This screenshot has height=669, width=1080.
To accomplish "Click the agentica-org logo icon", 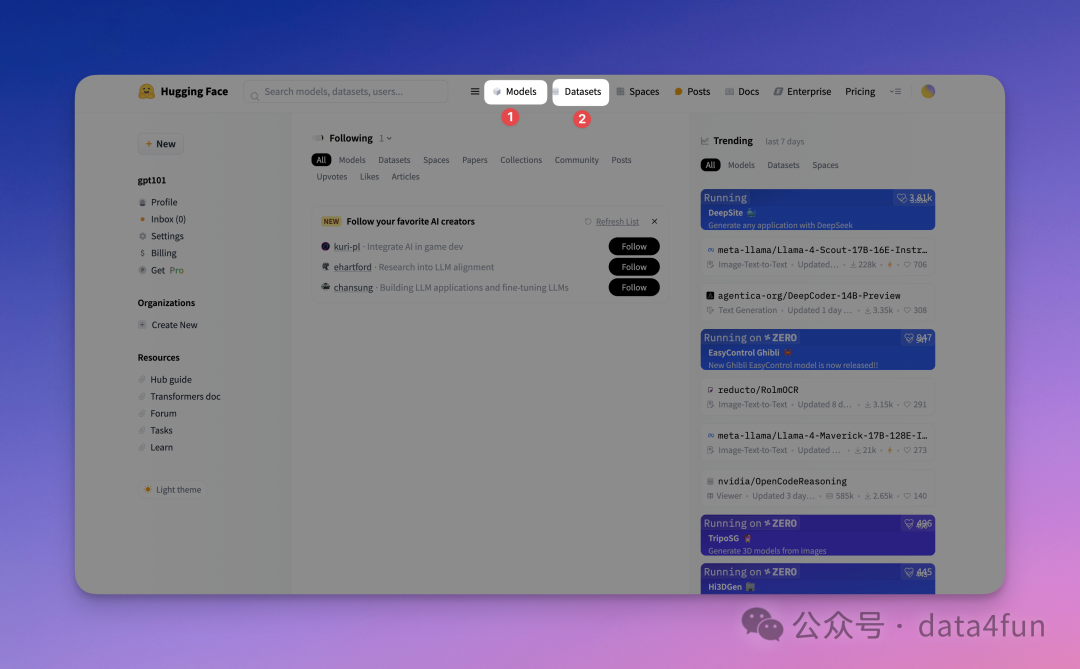I will pyautogui.click(x=710, y=296).
